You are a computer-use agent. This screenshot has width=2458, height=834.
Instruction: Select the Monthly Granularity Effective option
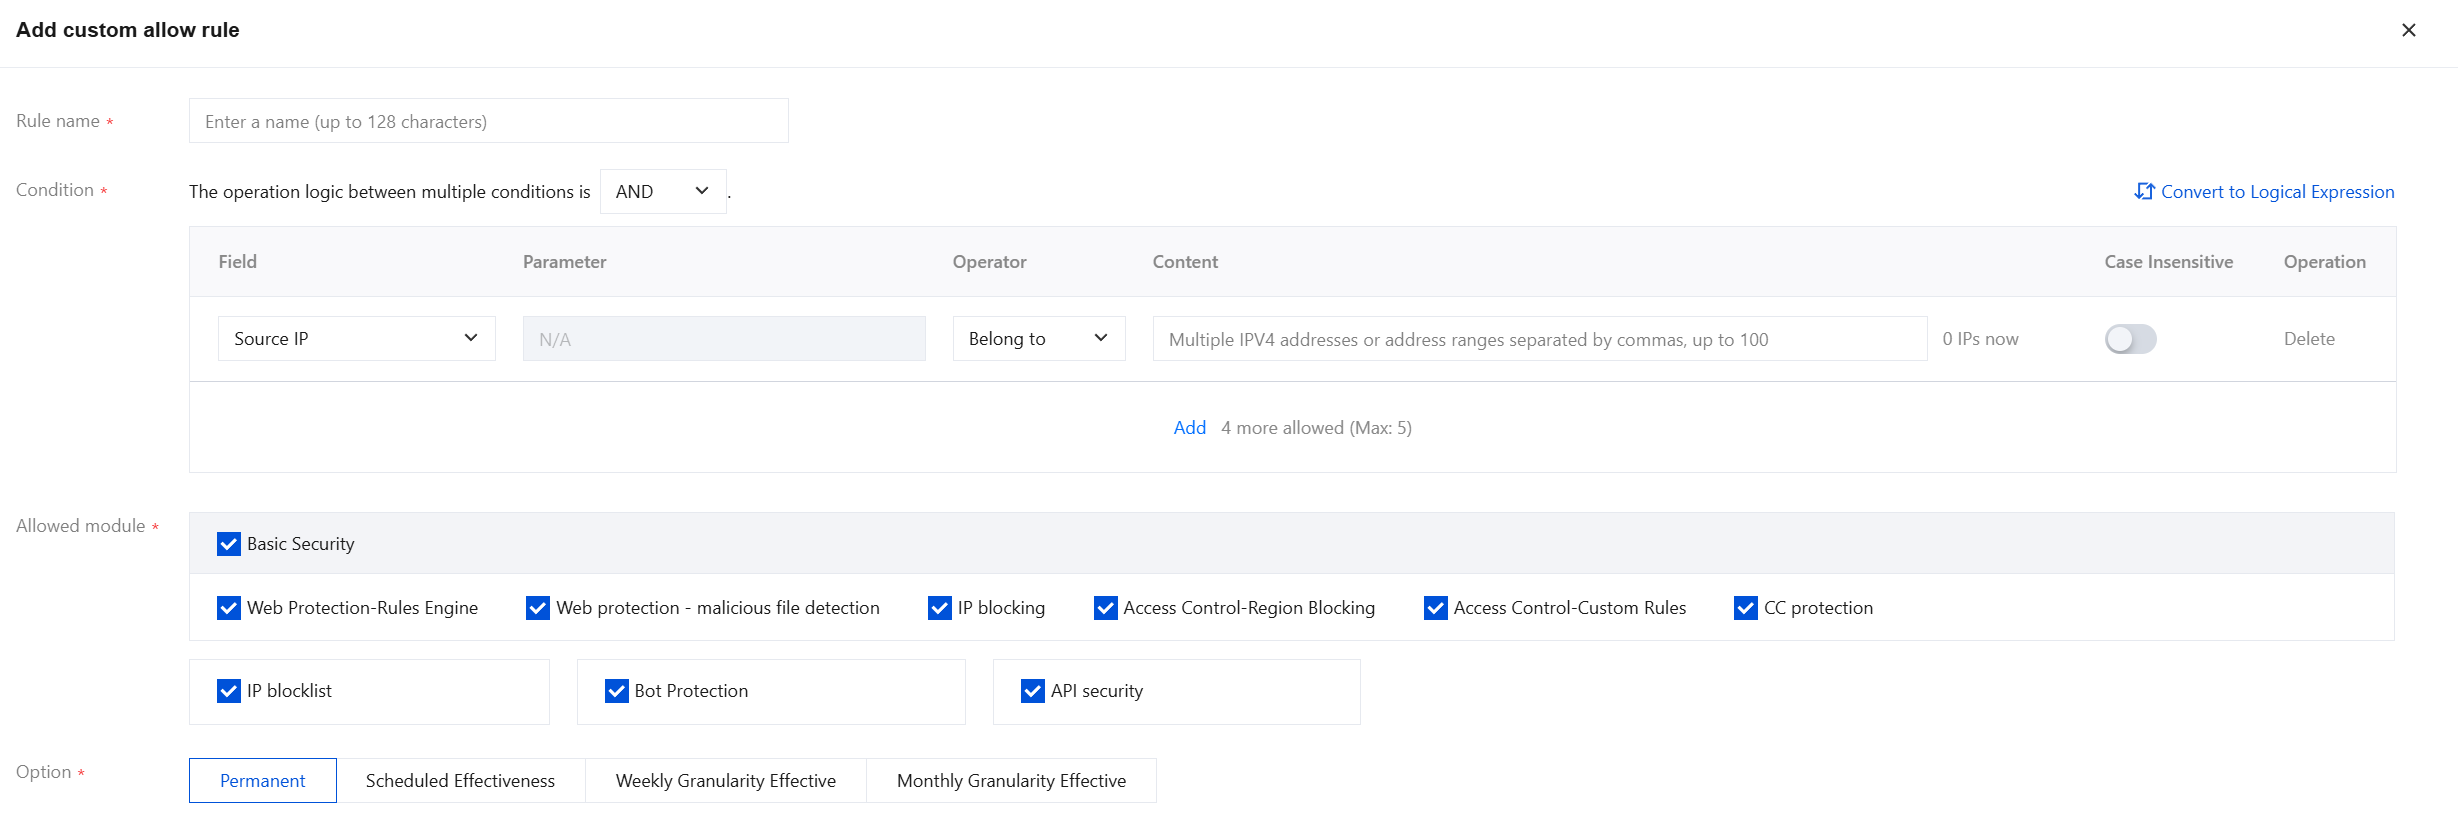1011,781
